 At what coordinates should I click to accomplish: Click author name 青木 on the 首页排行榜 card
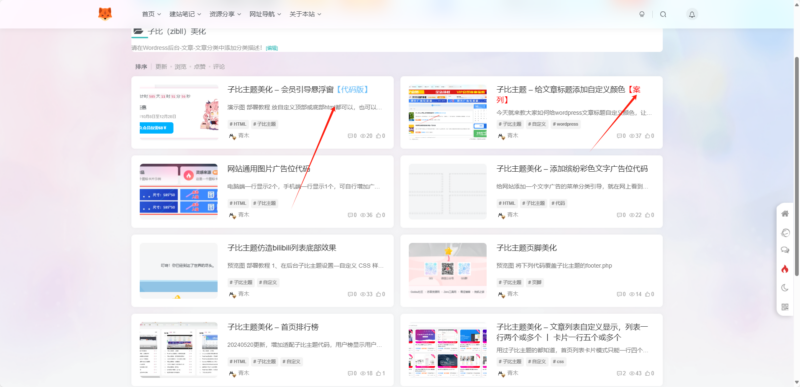(x=244, y=373)
